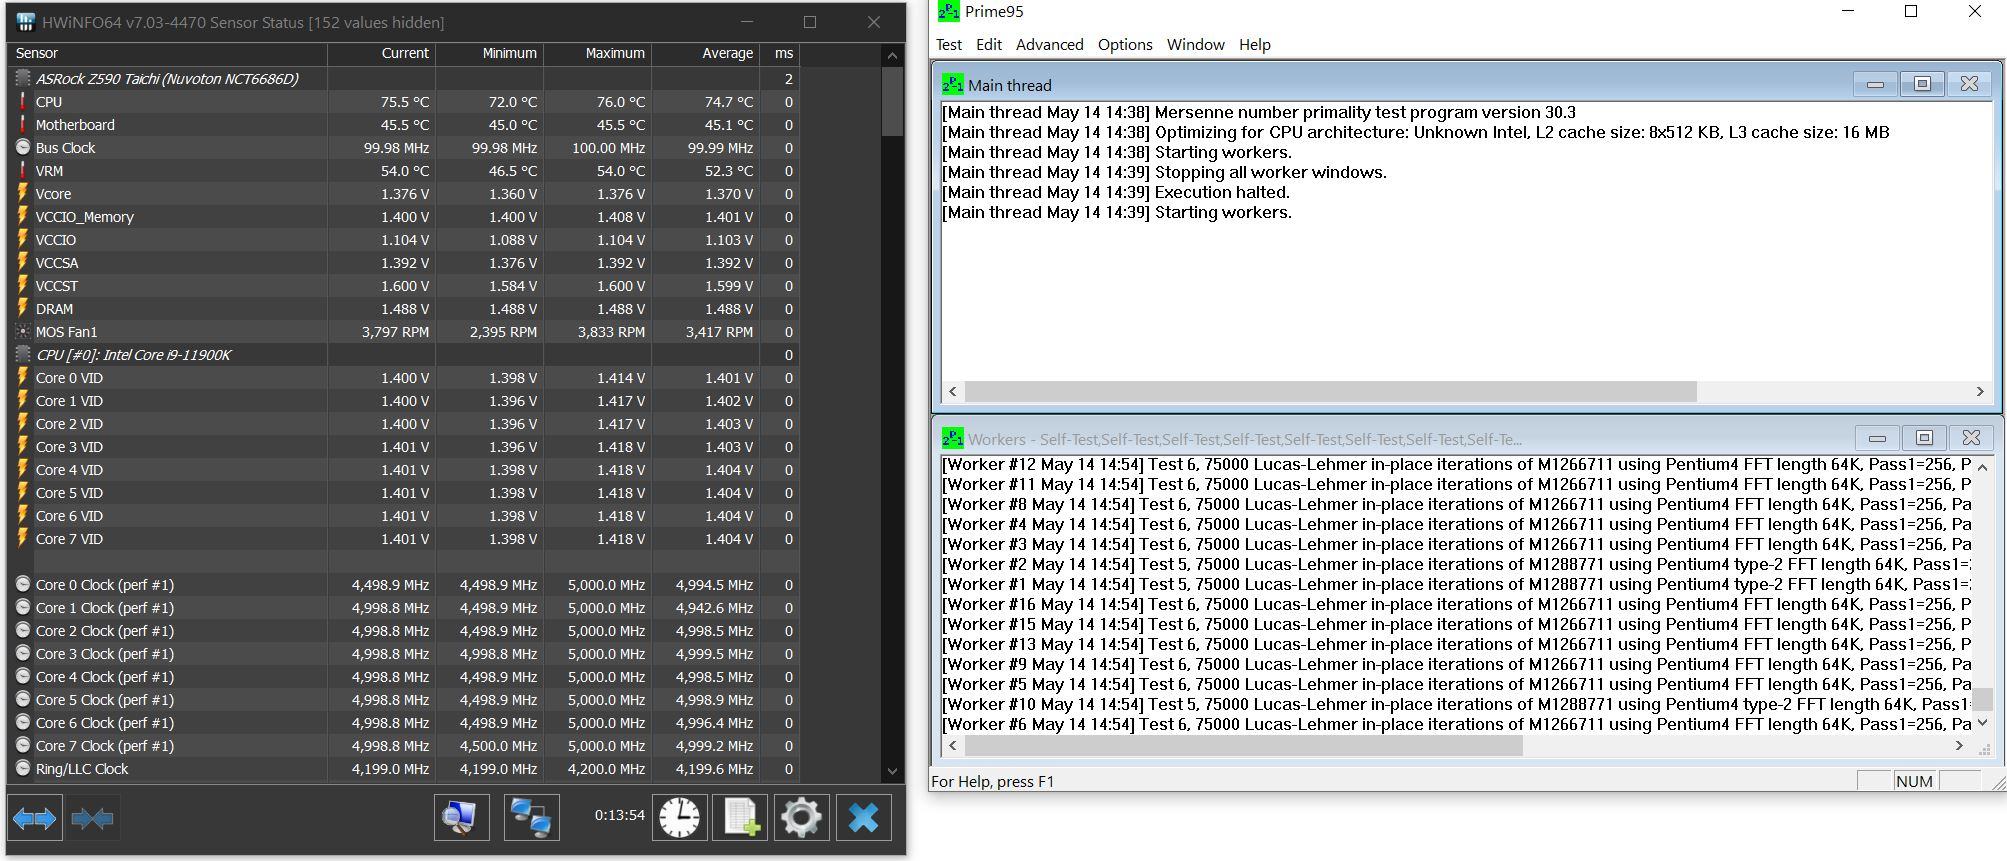Screen dimensions: 2007x861
Task: Click Core 0 VID lightning icon
Action: (x=23, y=377)
